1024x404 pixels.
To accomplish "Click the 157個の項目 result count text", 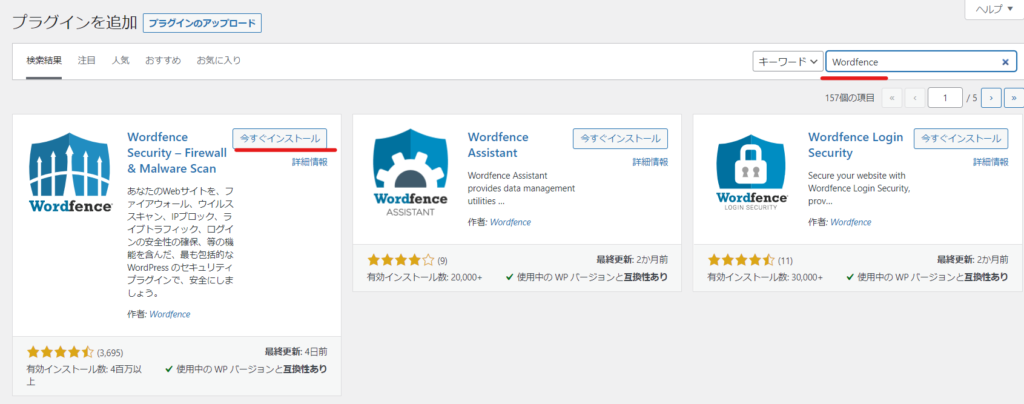I will click(x=850, y=98).
